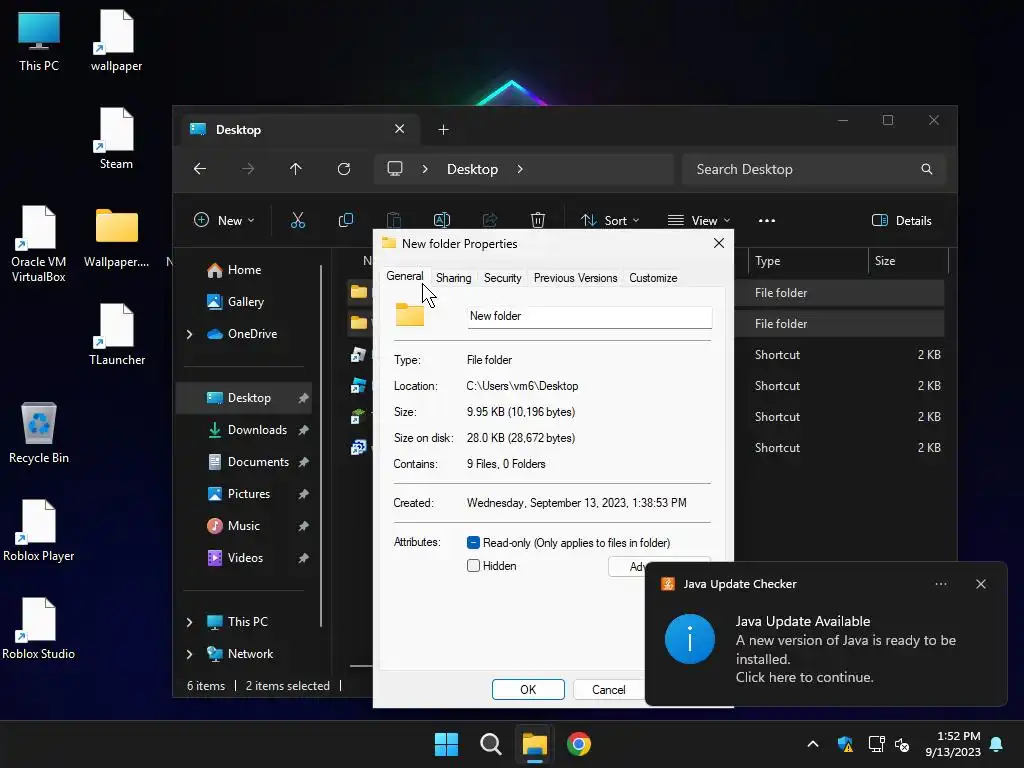Expand Network in navigation pane
This screenshot has width=1024, height=768.
(x=189, y=654)
